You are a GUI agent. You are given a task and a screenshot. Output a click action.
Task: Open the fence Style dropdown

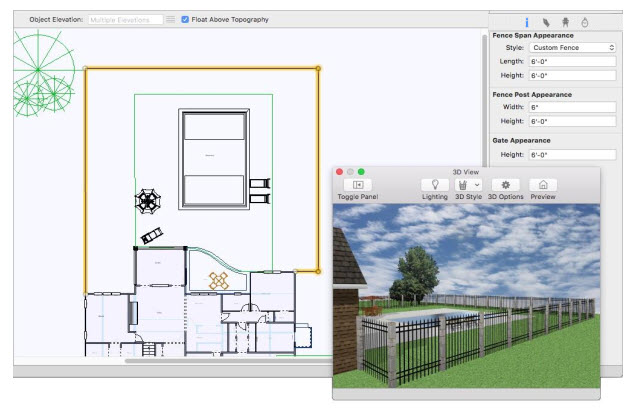(x=573, y=48)
